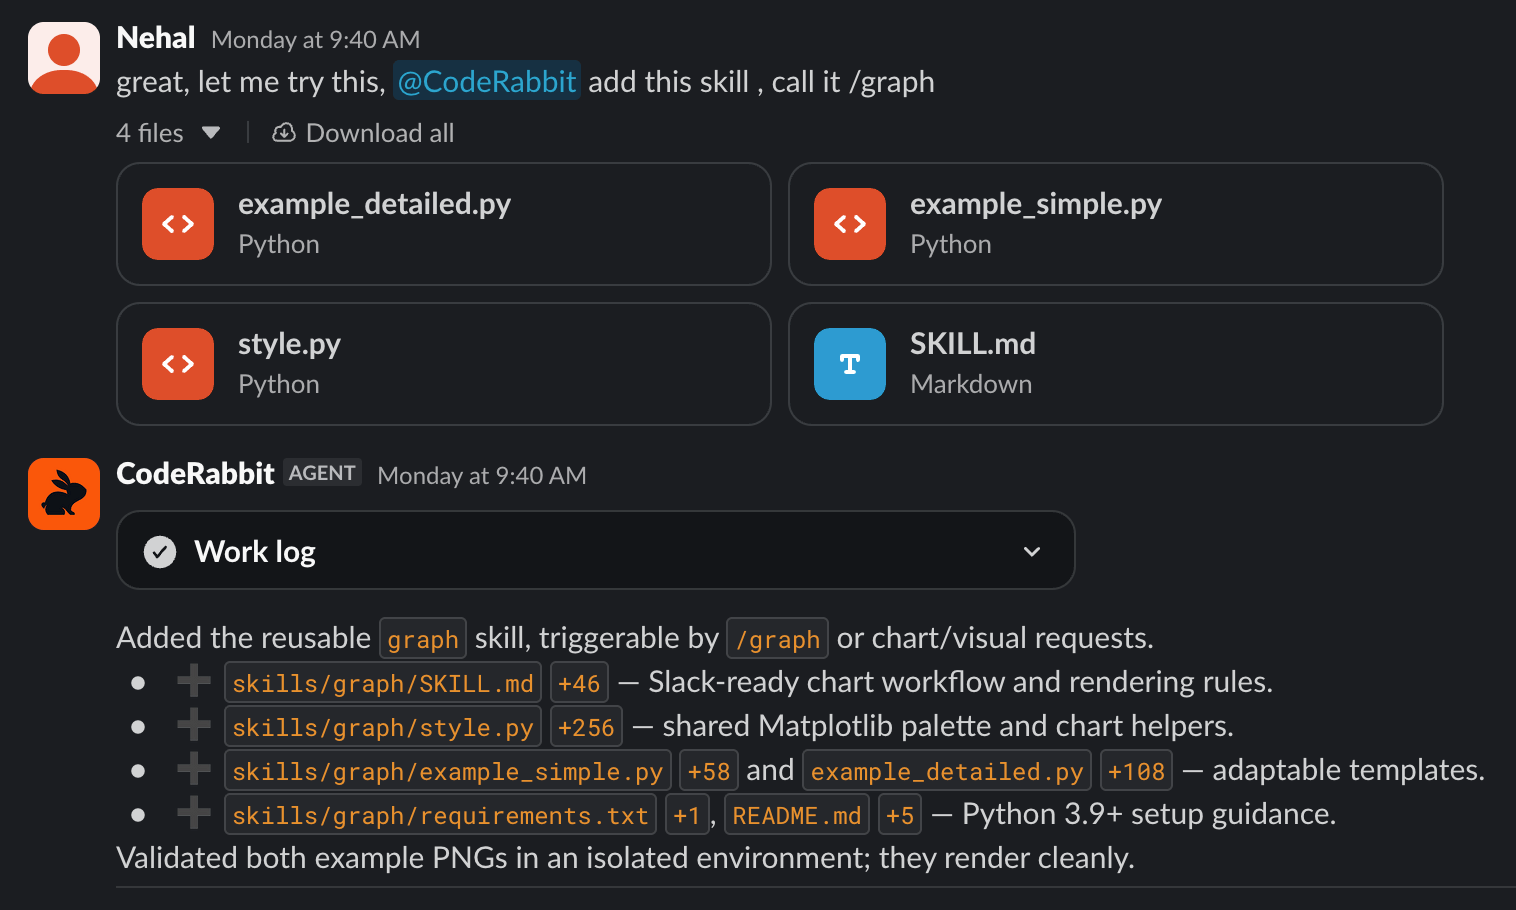Click the skills/graph/example_simple.py code path
1516x910 pixels.
[x=448, y=771]
